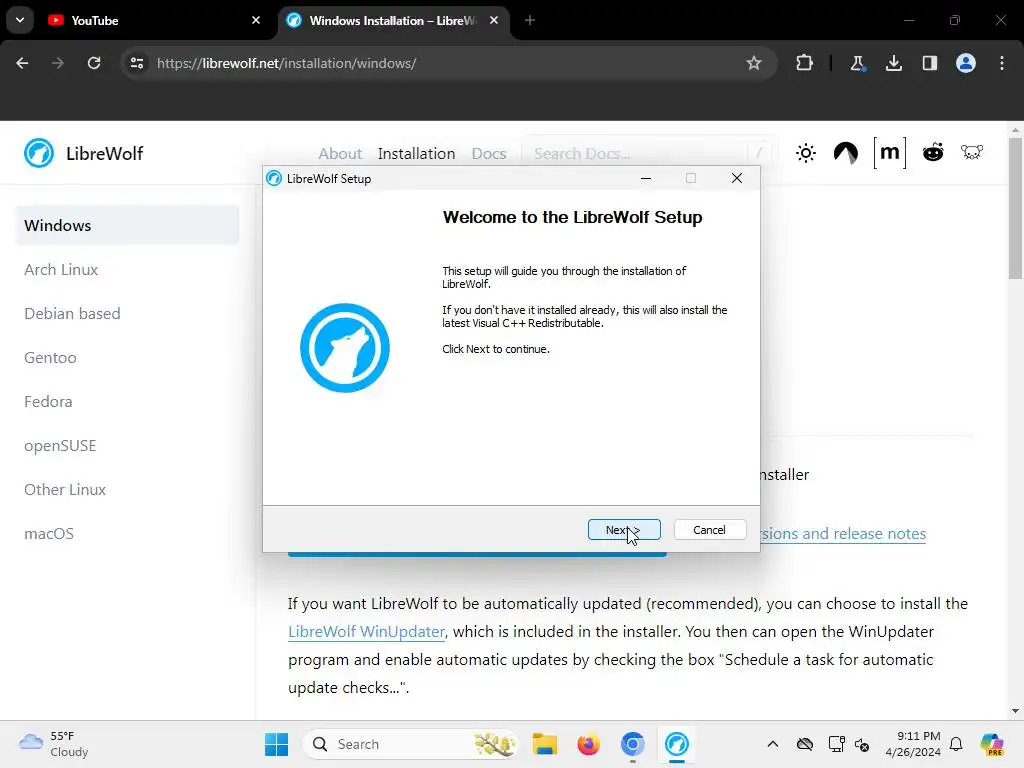
Task: Click the scrollbar down arrow
Action: (1016, 711)
